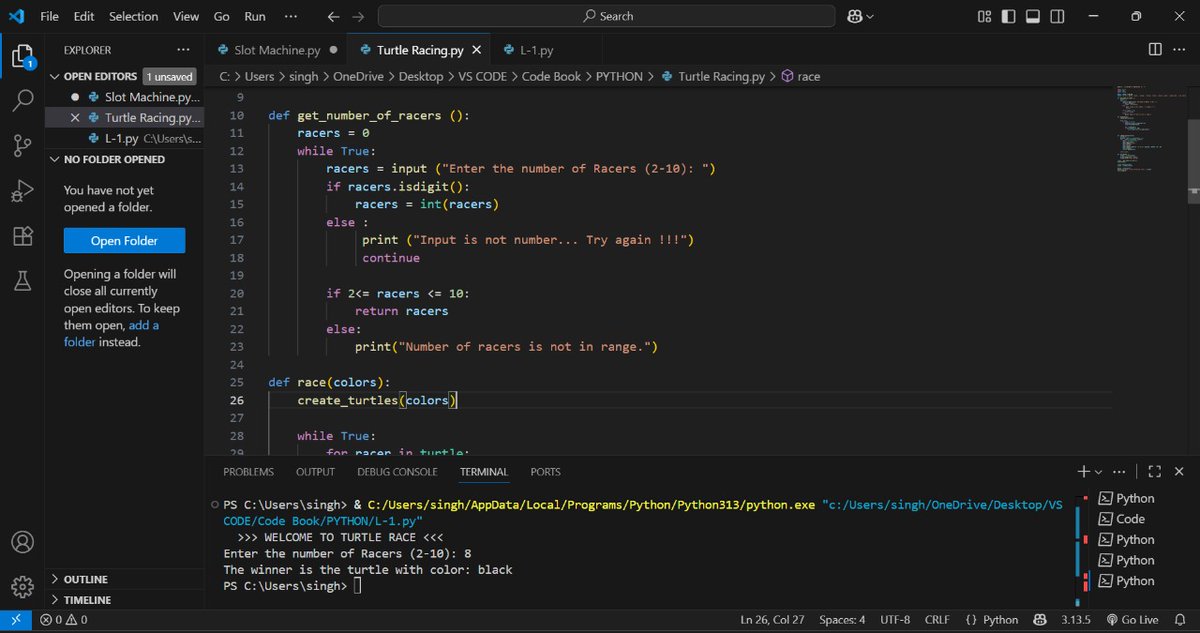The image size is (1200, 633).
Task: Open Explorer Views and More Actions ellipsis
Action: click(183, 49)
